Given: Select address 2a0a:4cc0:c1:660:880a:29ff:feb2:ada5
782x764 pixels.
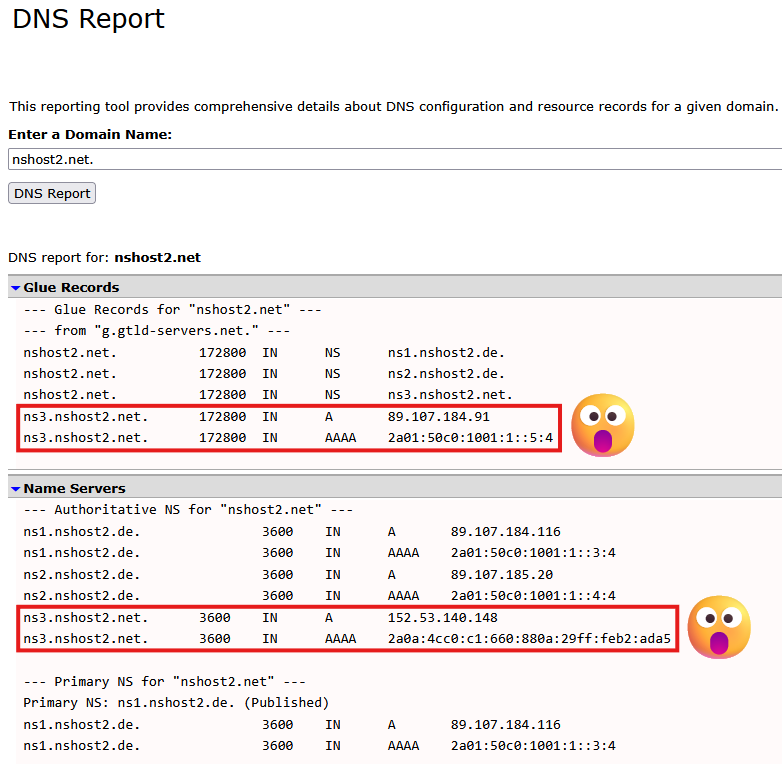Looking at the screenshot, I should pos(529,638).
